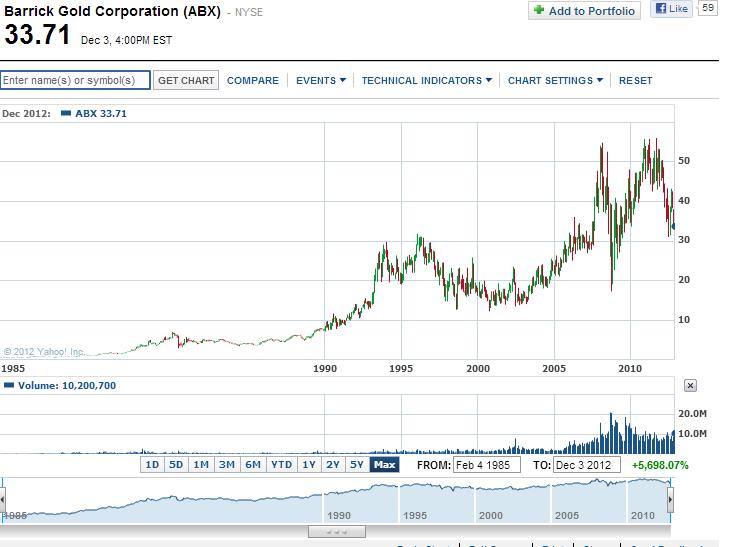Click the Facebook Like button
This screenshot has width=736, height=547.
point(671,9)
